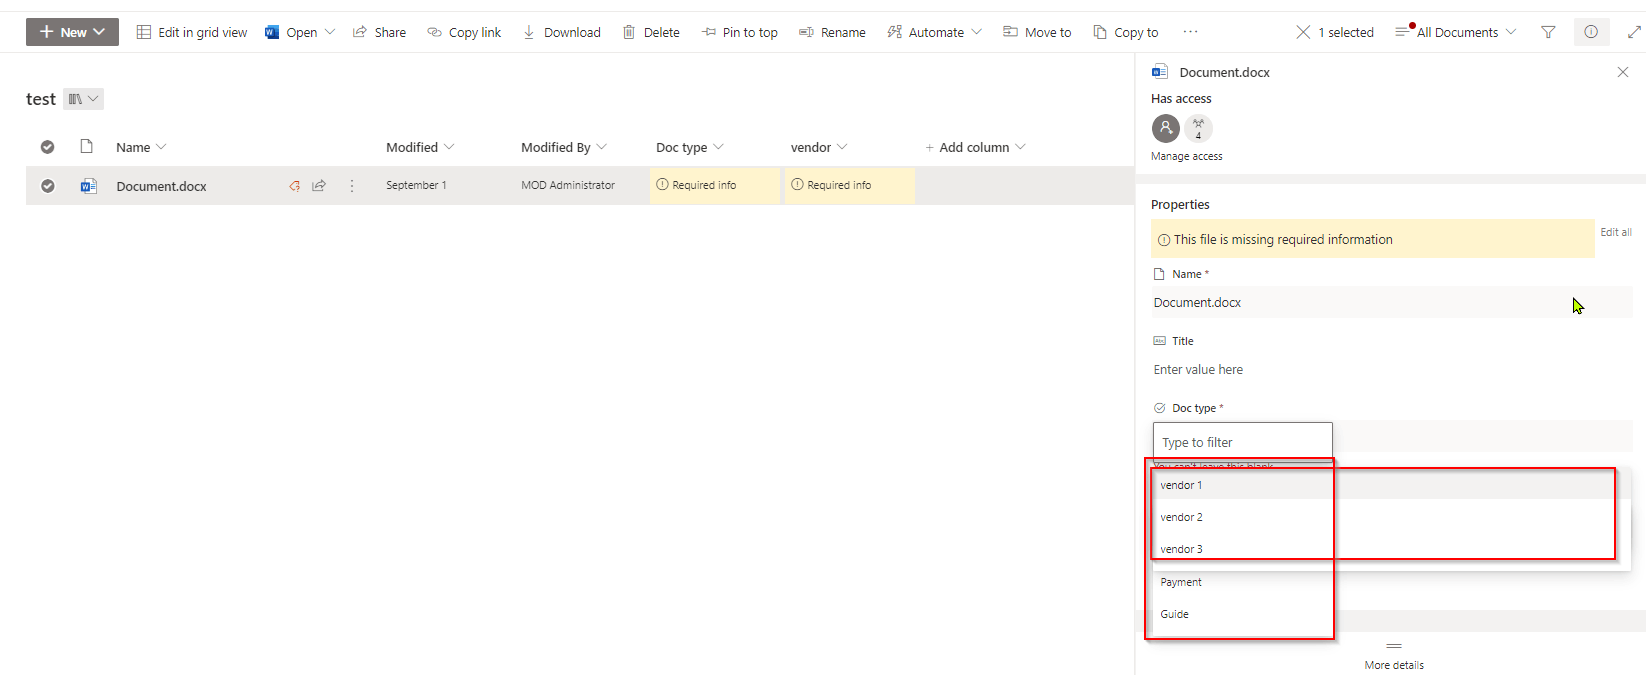Screen dimensions: 1646x675
Task: Click Edit in grid view
Action: pos(192,32)
